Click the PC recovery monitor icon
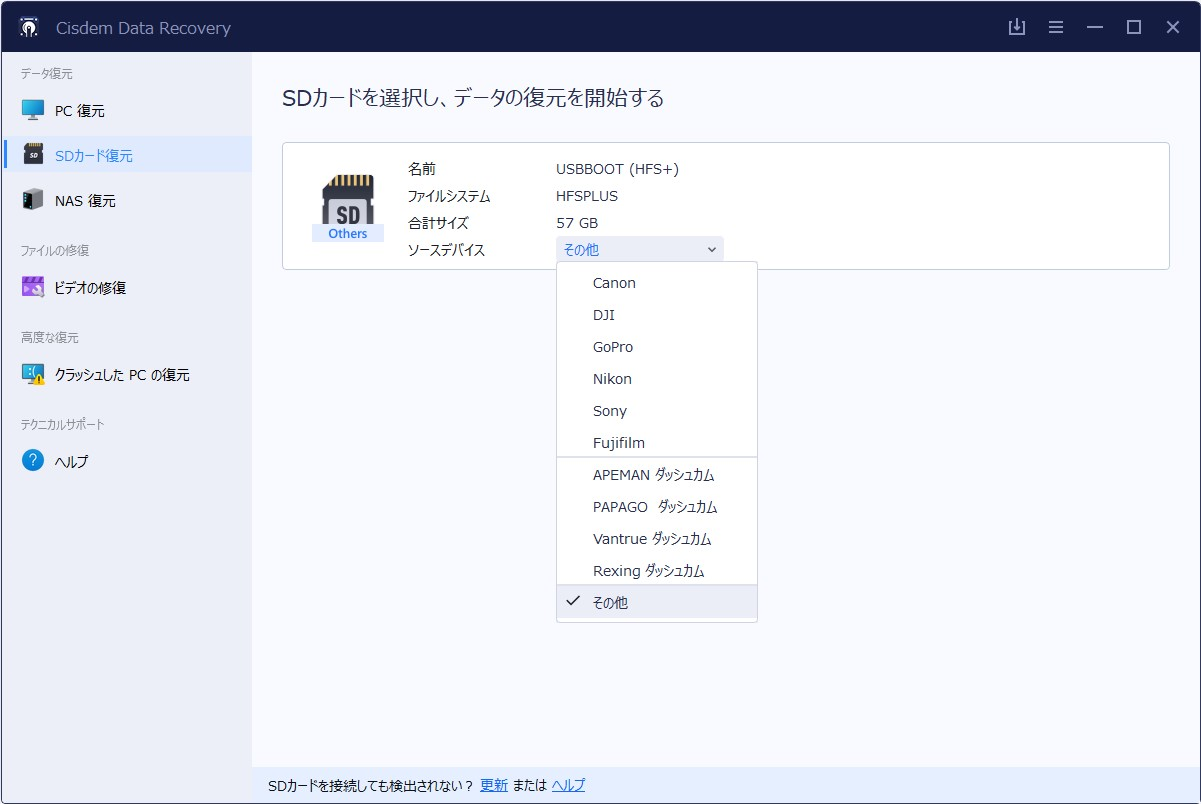 point(33,111)
